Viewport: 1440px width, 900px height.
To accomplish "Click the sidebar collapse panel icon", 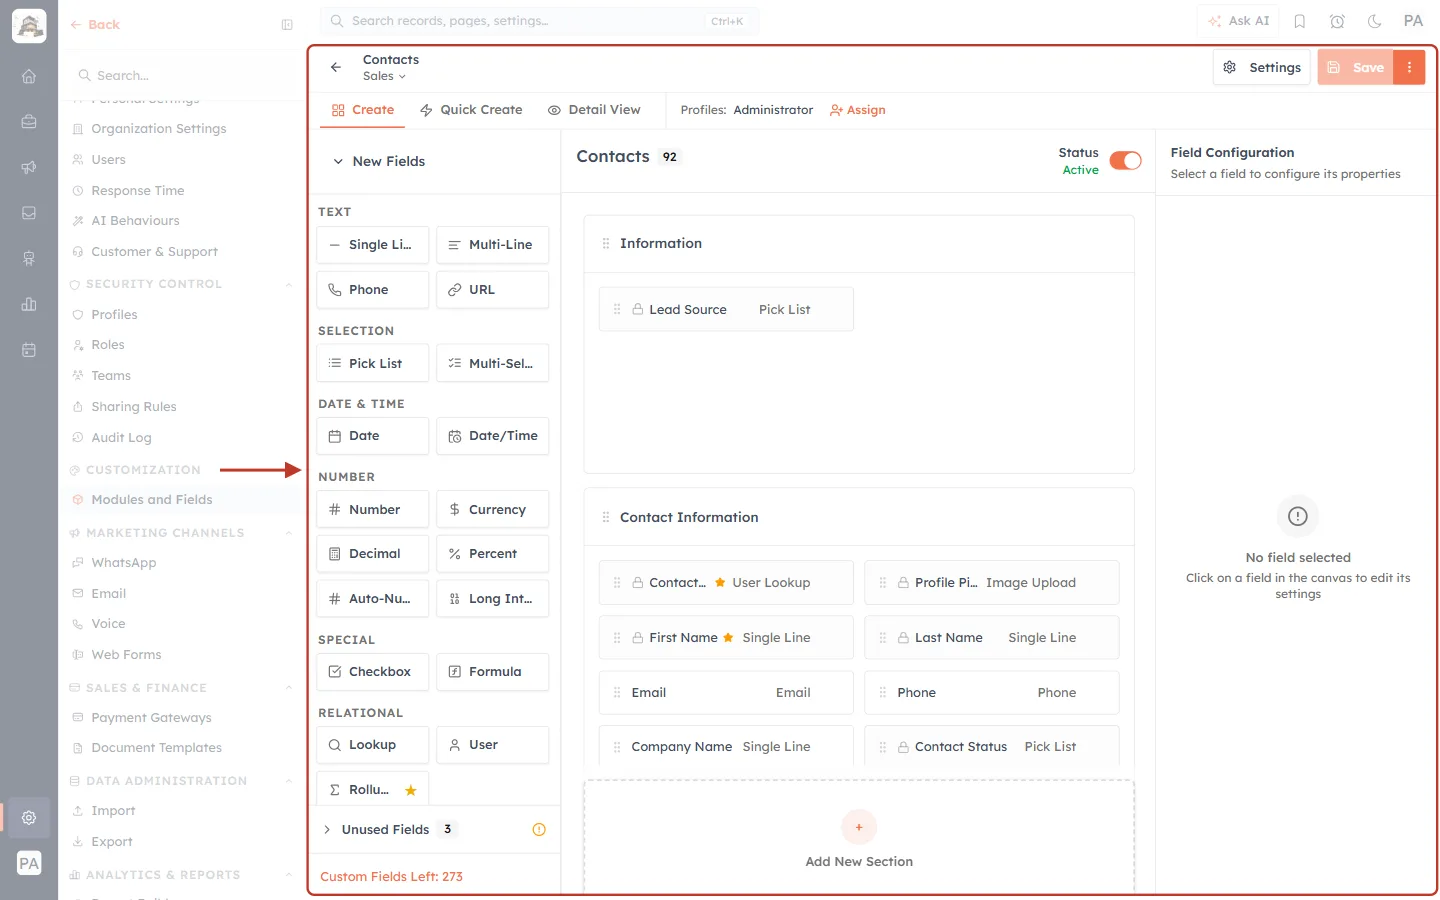I will click(287, 25).
